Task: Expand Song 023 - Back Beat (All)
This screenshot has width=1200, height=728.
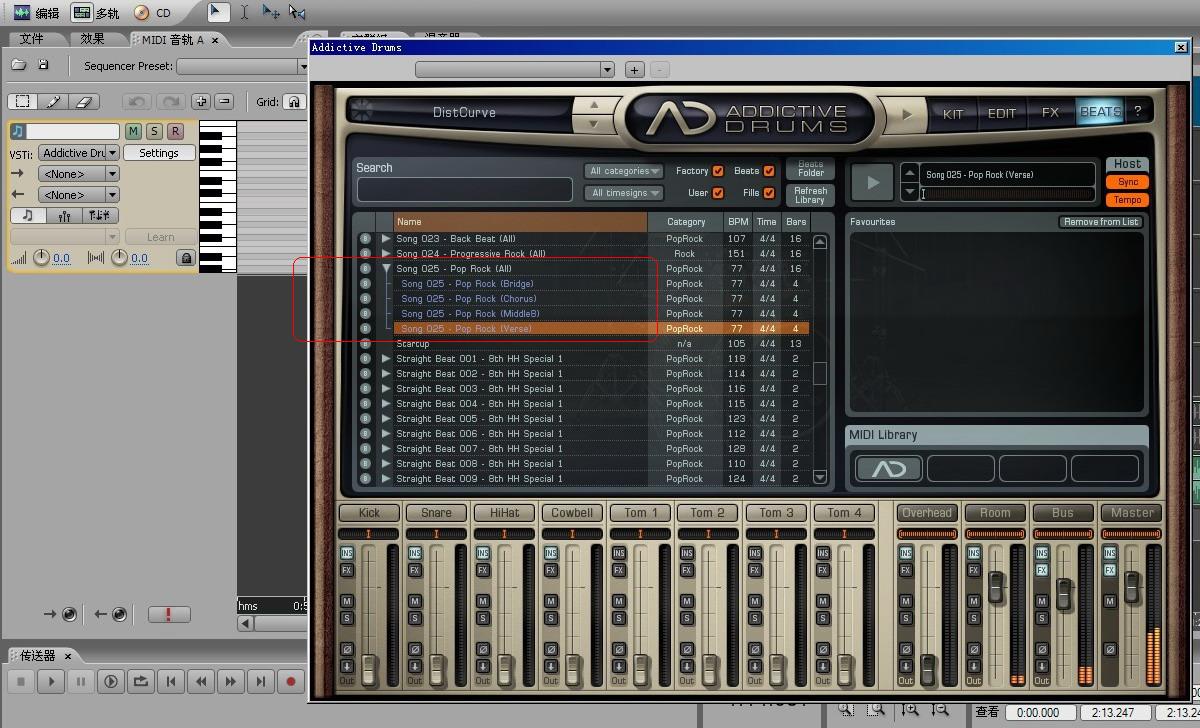Action: pyautogui.click(x=386, y=239)
